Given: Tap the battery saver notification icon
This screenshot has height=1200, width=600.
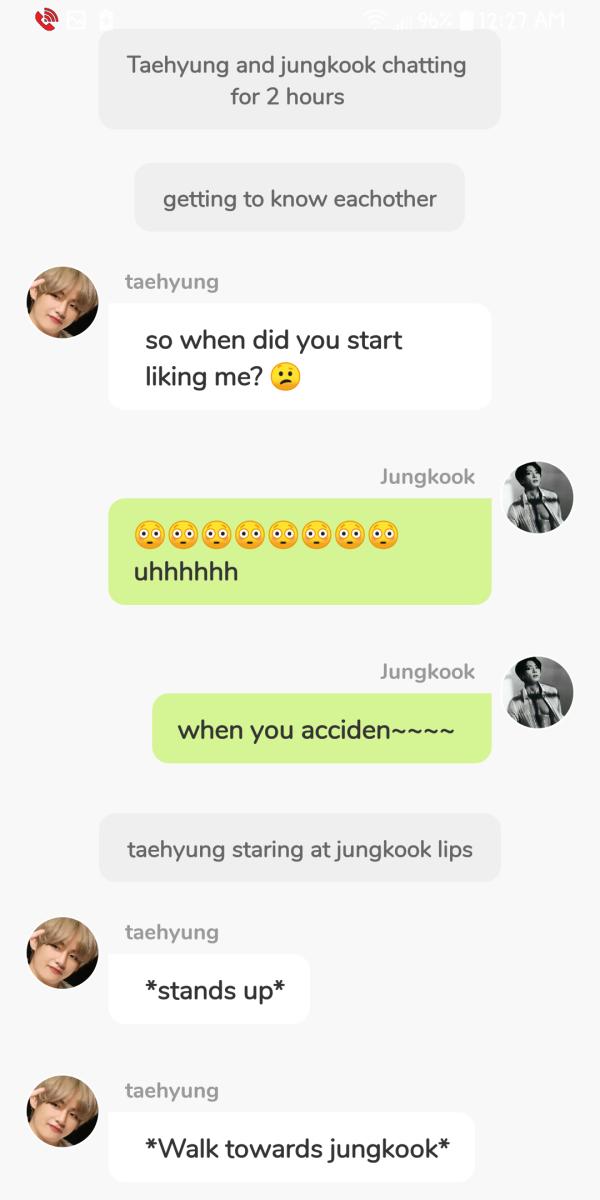Looking at the screenshot, I should pos(106,19).
